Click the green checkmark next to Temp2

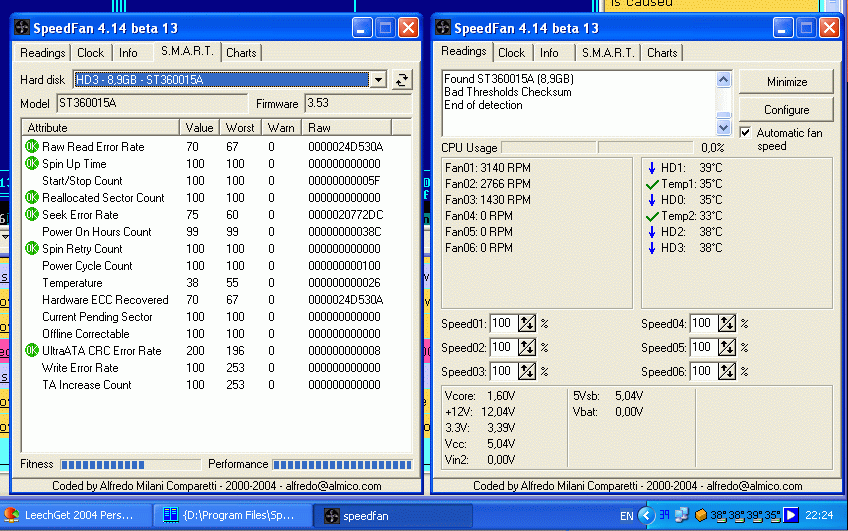tap(652, 216)
